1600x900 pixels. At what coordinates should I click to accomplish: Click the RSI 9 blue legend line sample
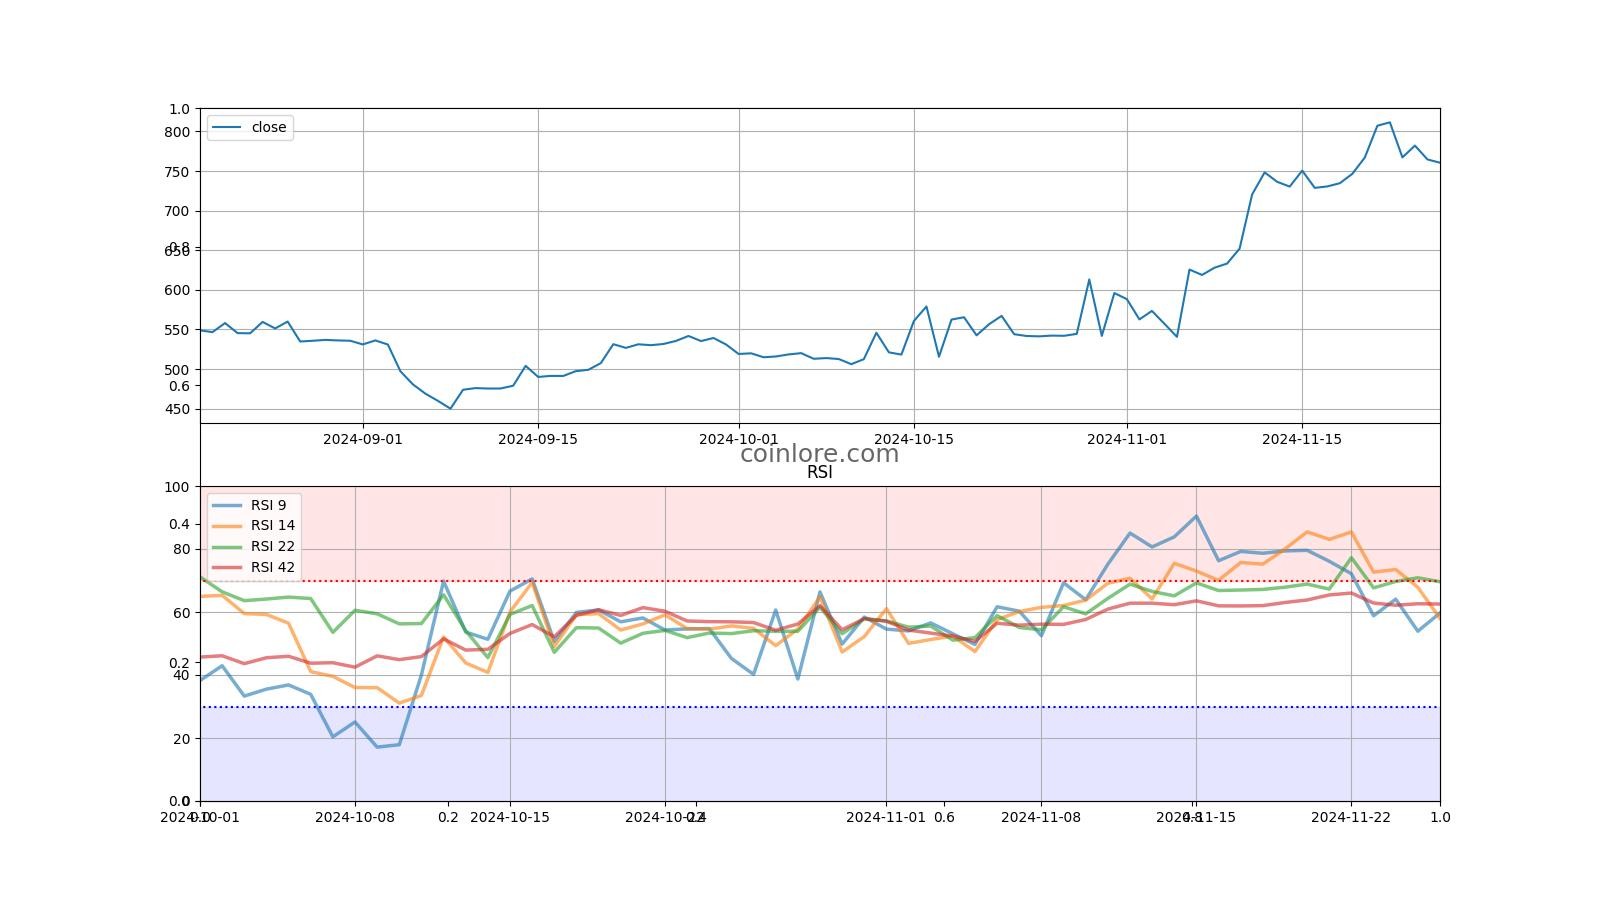click(x=227, y=505)
